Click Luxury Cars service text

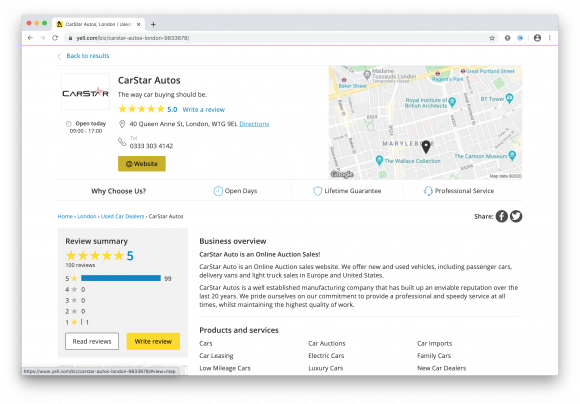[x=326, y=368]
